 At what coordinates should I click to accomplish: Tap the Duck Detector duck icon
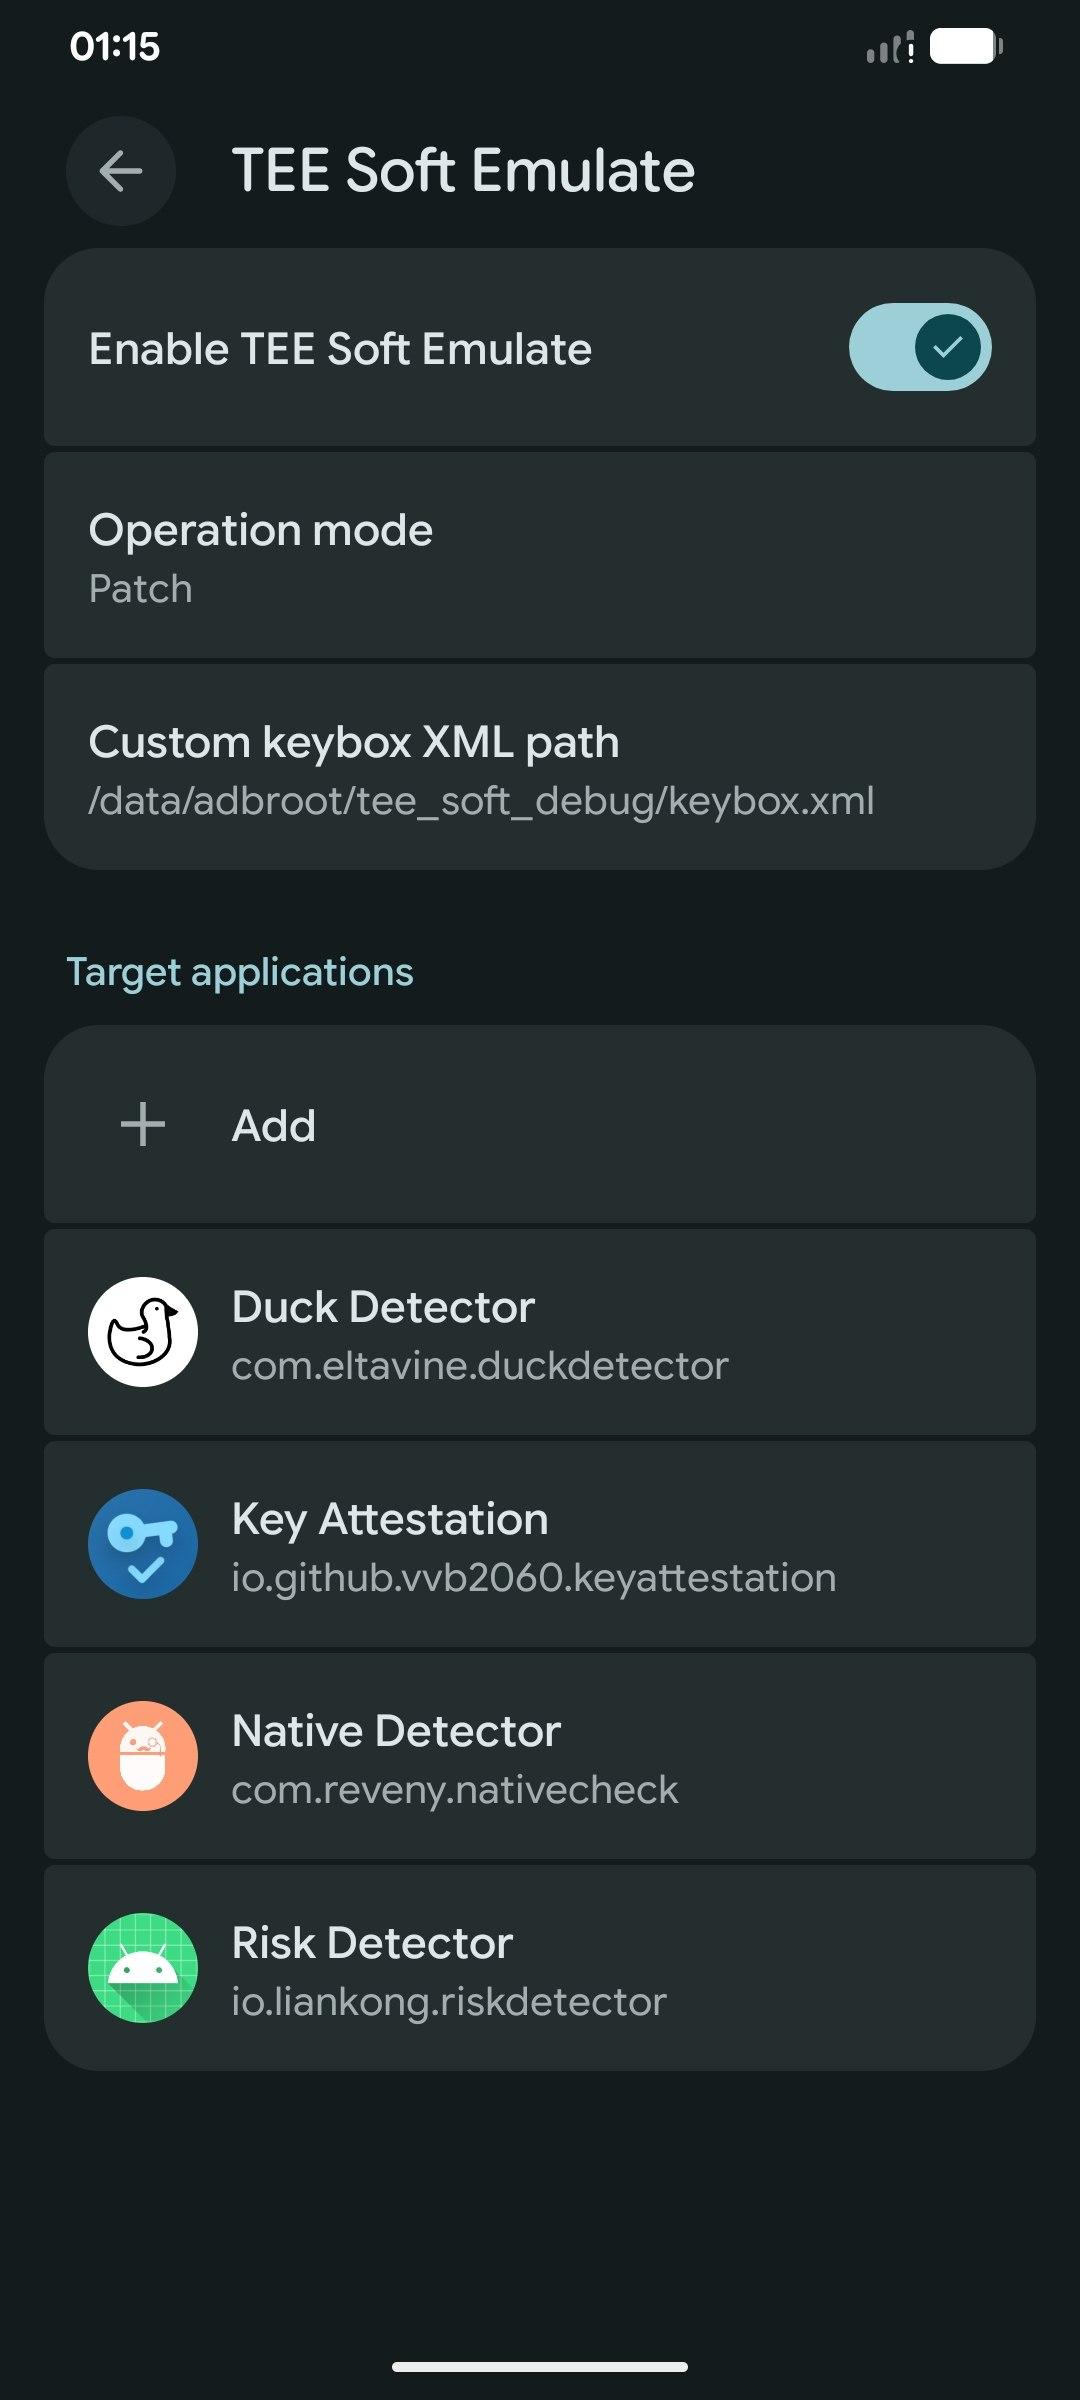[143, 1332]
